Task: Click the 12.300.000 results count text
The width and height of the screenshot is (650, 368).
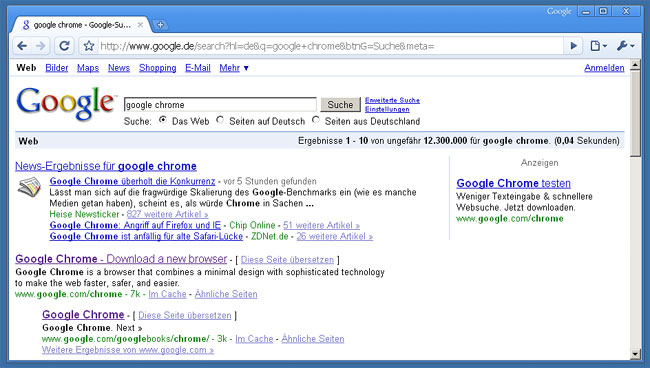Action: click(445, 141)
